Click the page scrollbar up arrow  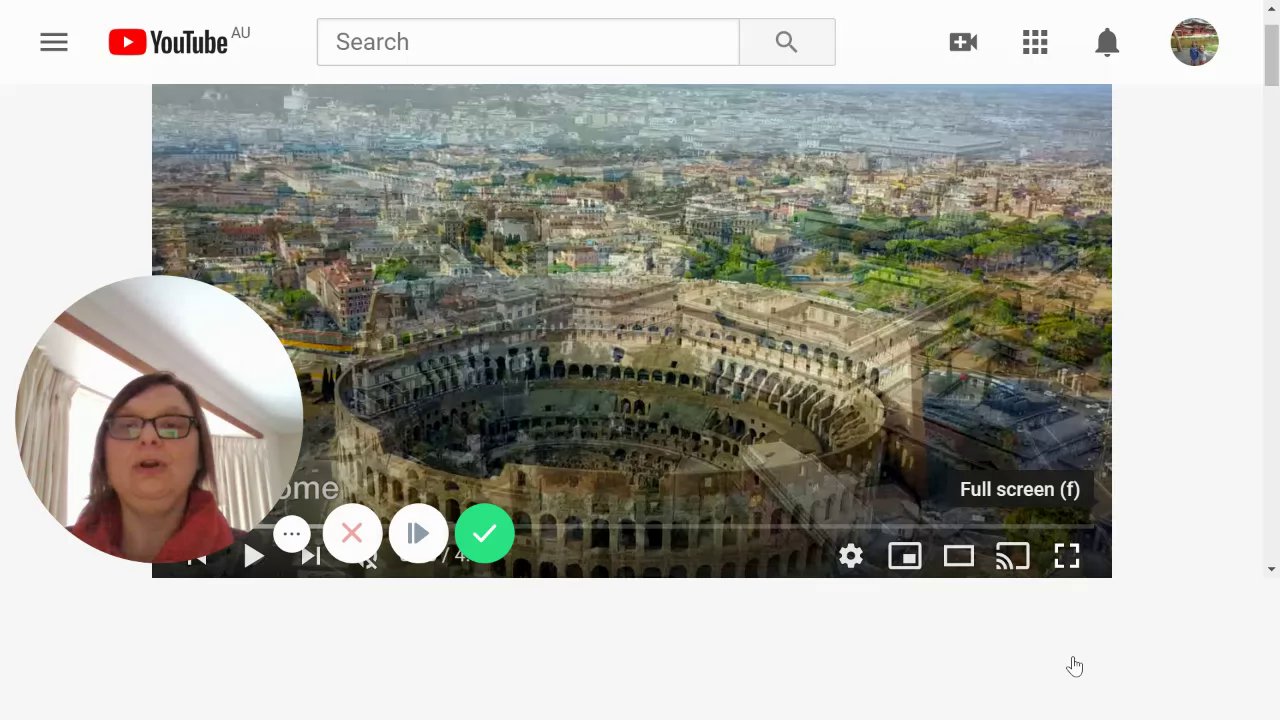1271,10
